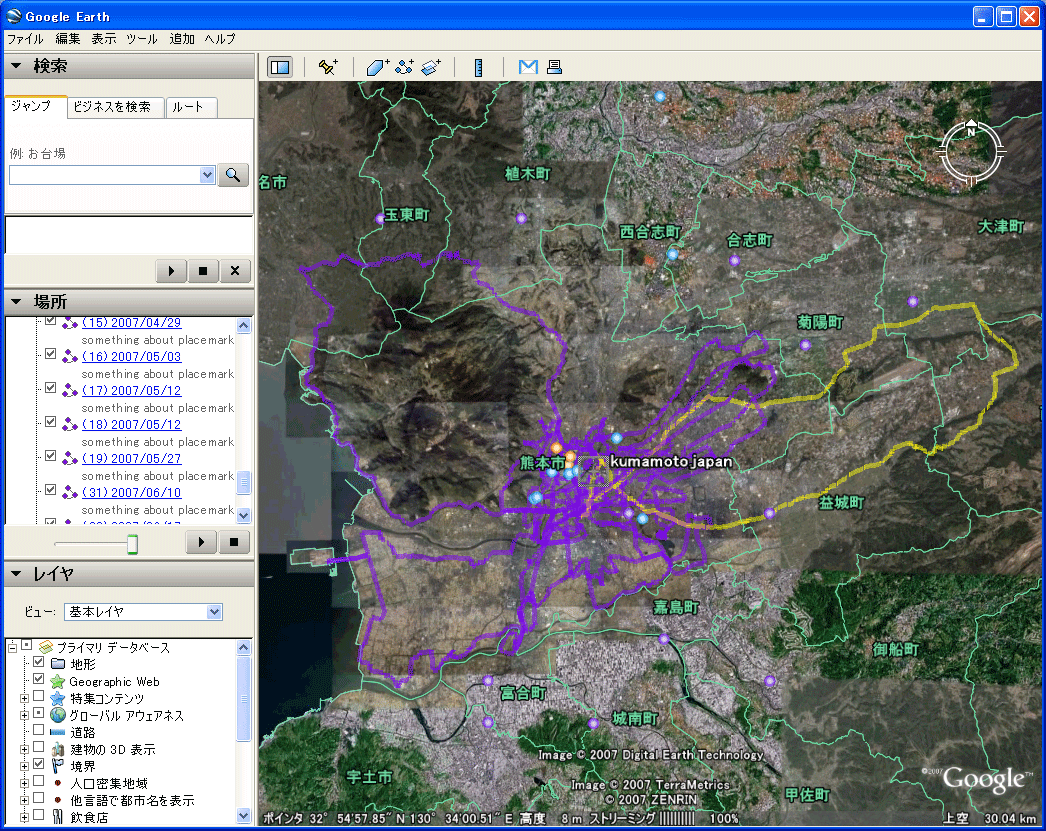Open the 追加 menu
Viewport: 1046px width, 831px height.
182,39
